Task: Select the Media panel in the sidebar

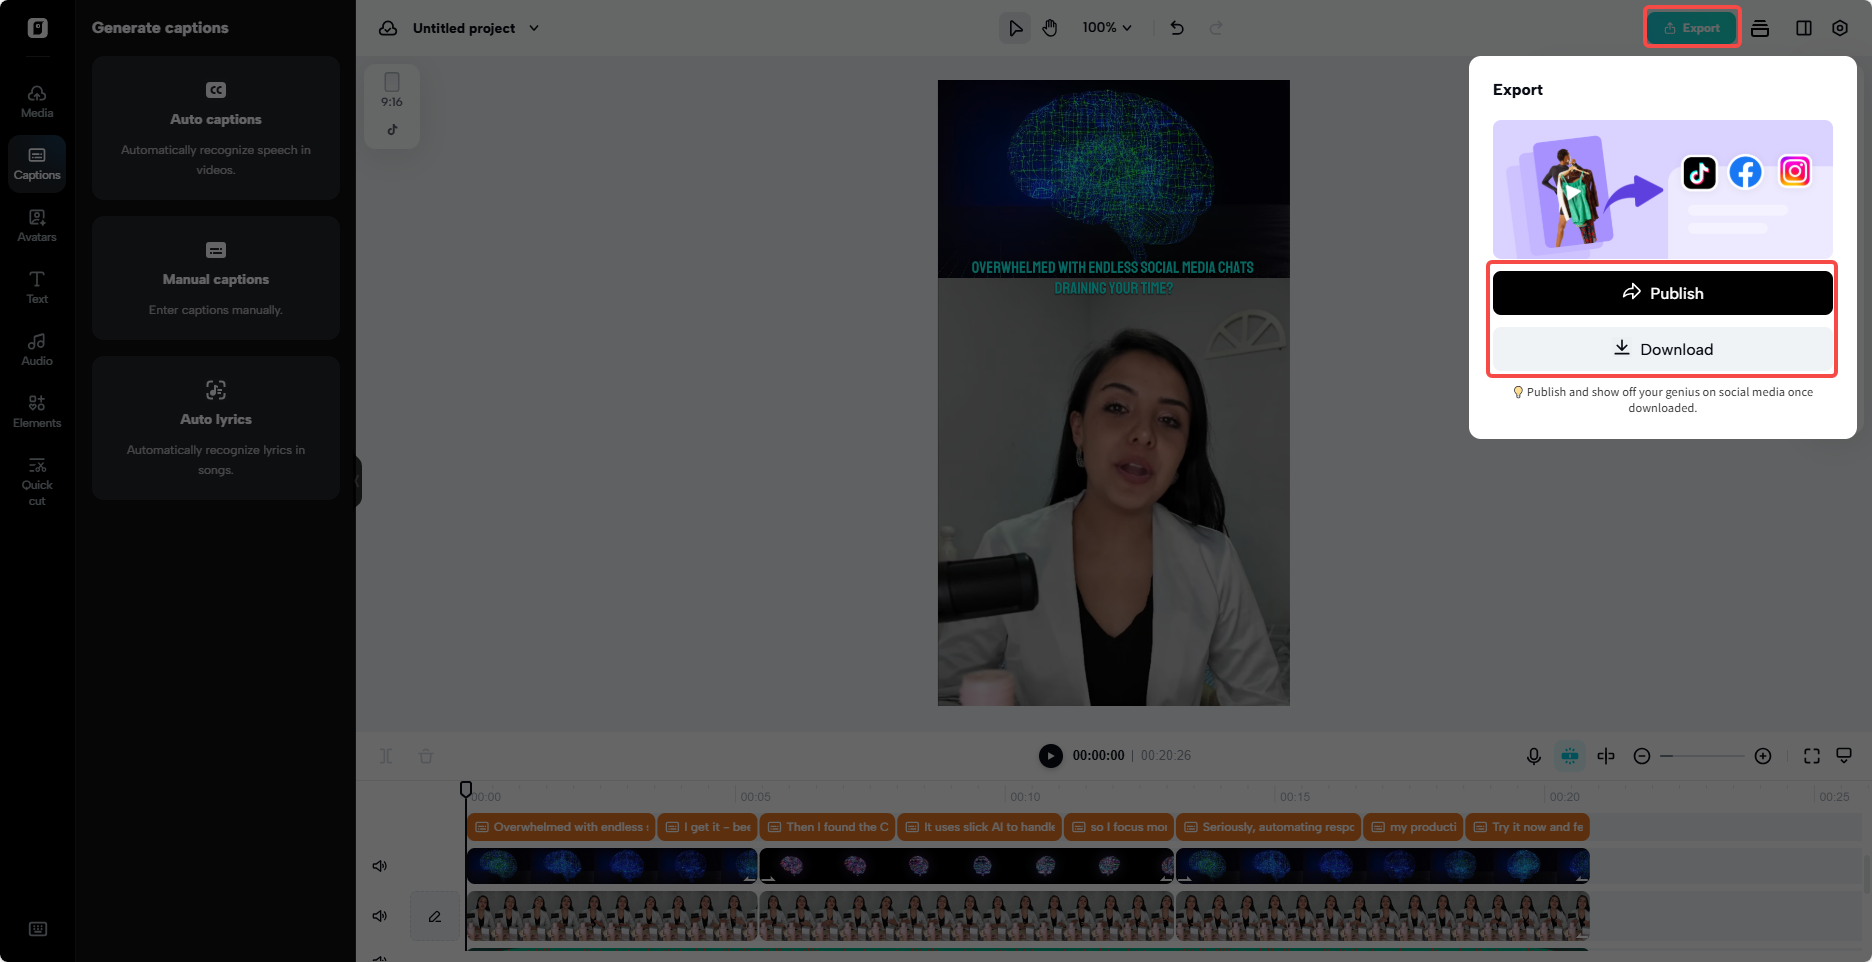Action: (x=37, y=100)
